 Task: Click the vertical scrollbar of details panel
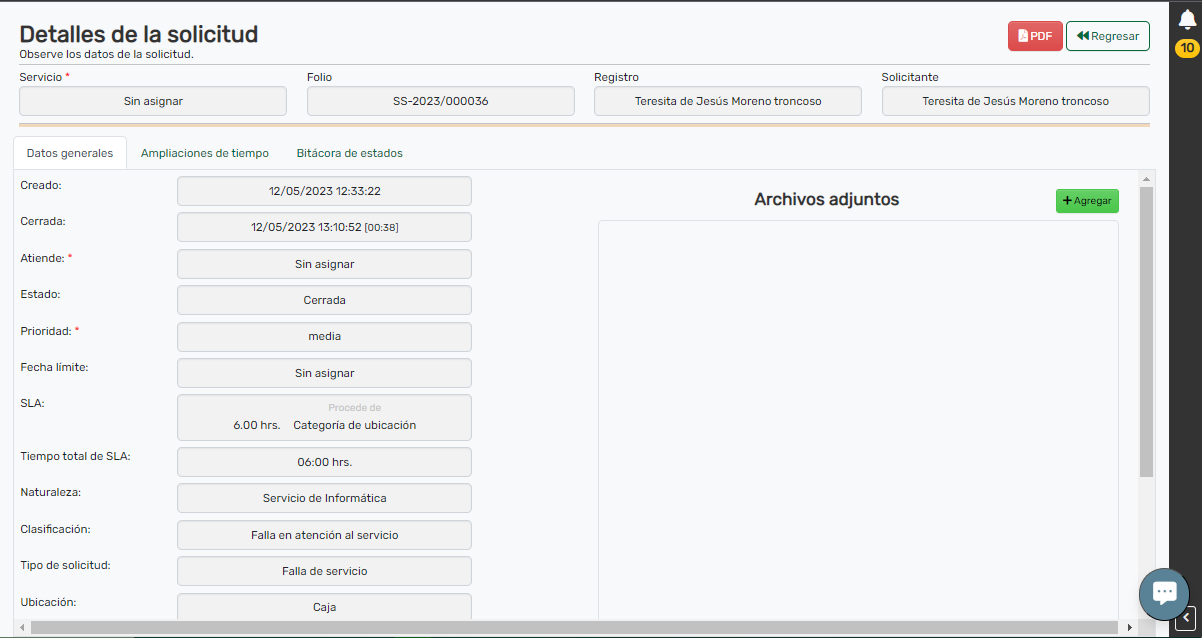1146,330
